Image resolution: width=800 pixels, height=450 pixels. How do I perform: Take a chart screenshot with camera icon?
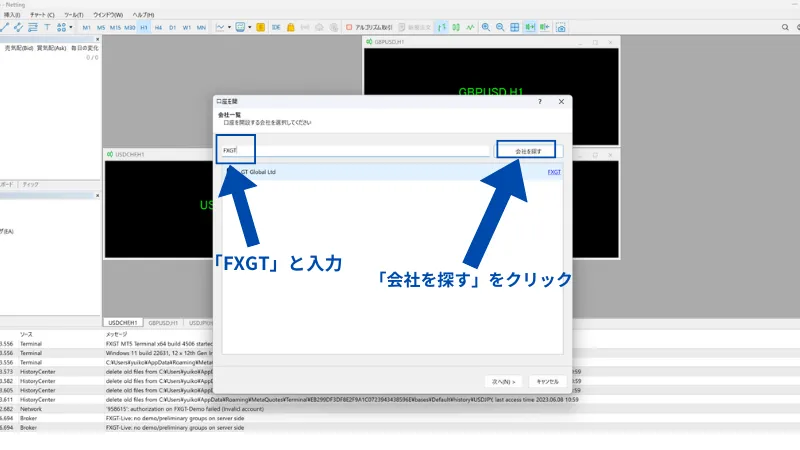561,28
